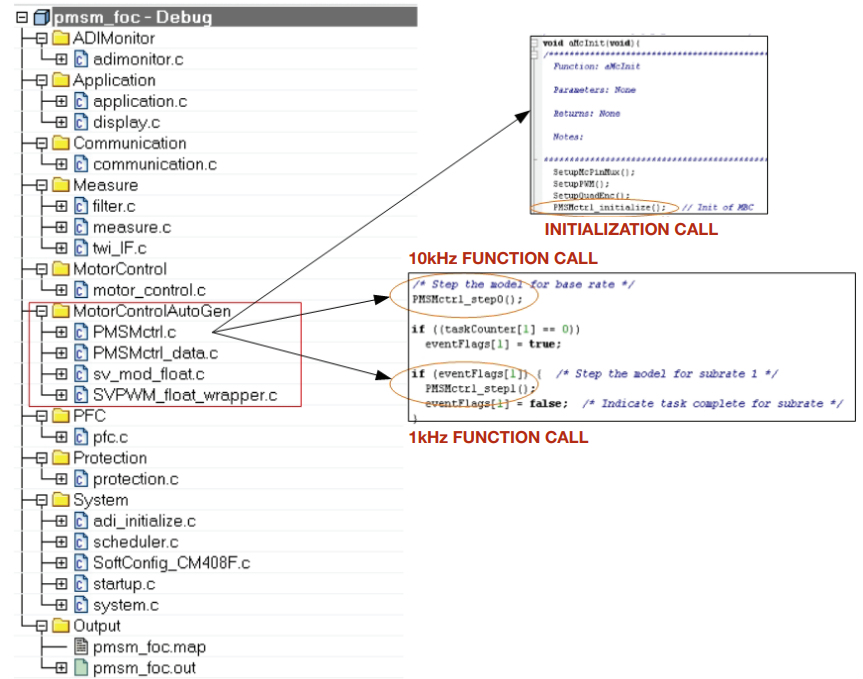Click the MotorControlAutoGen folder icon
The height and width of the screenshot is (679, 863).
point(61,311)
